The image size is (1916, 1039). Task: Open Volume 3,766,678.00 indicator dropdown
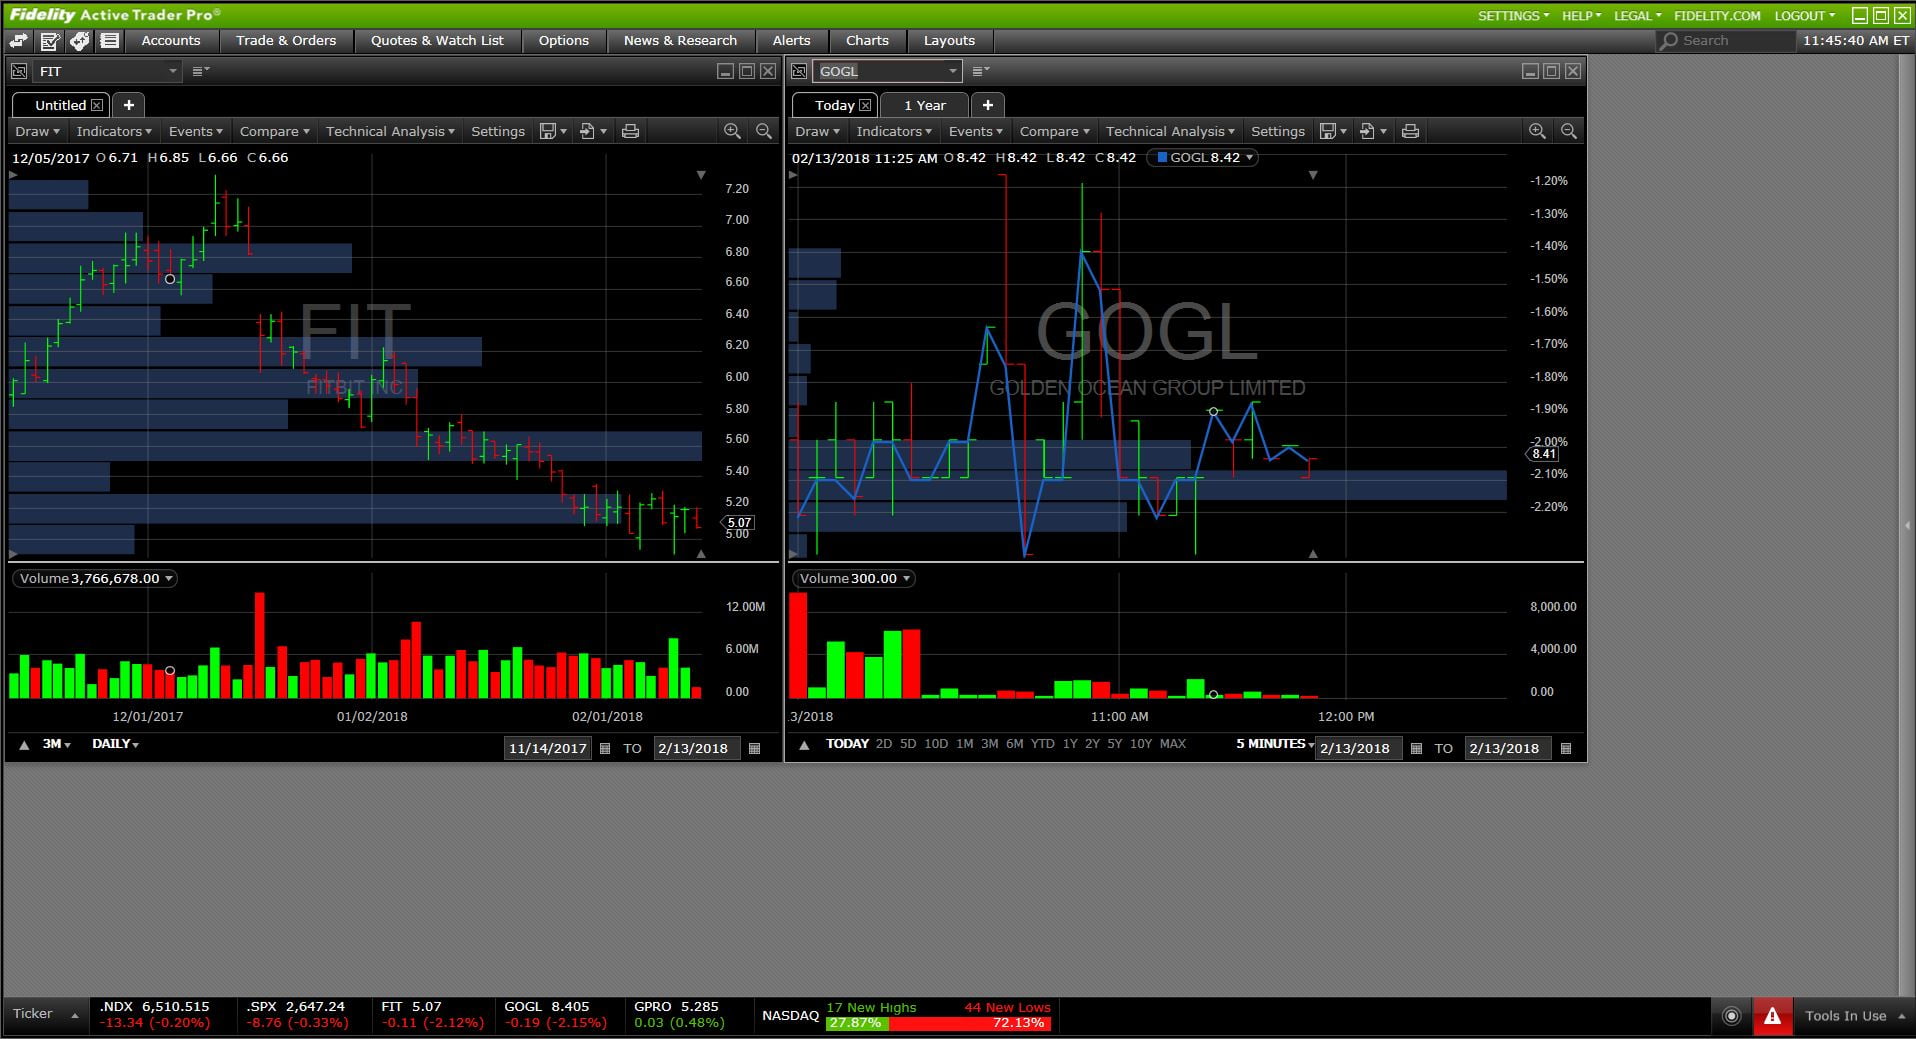click(x=95, y=578)
